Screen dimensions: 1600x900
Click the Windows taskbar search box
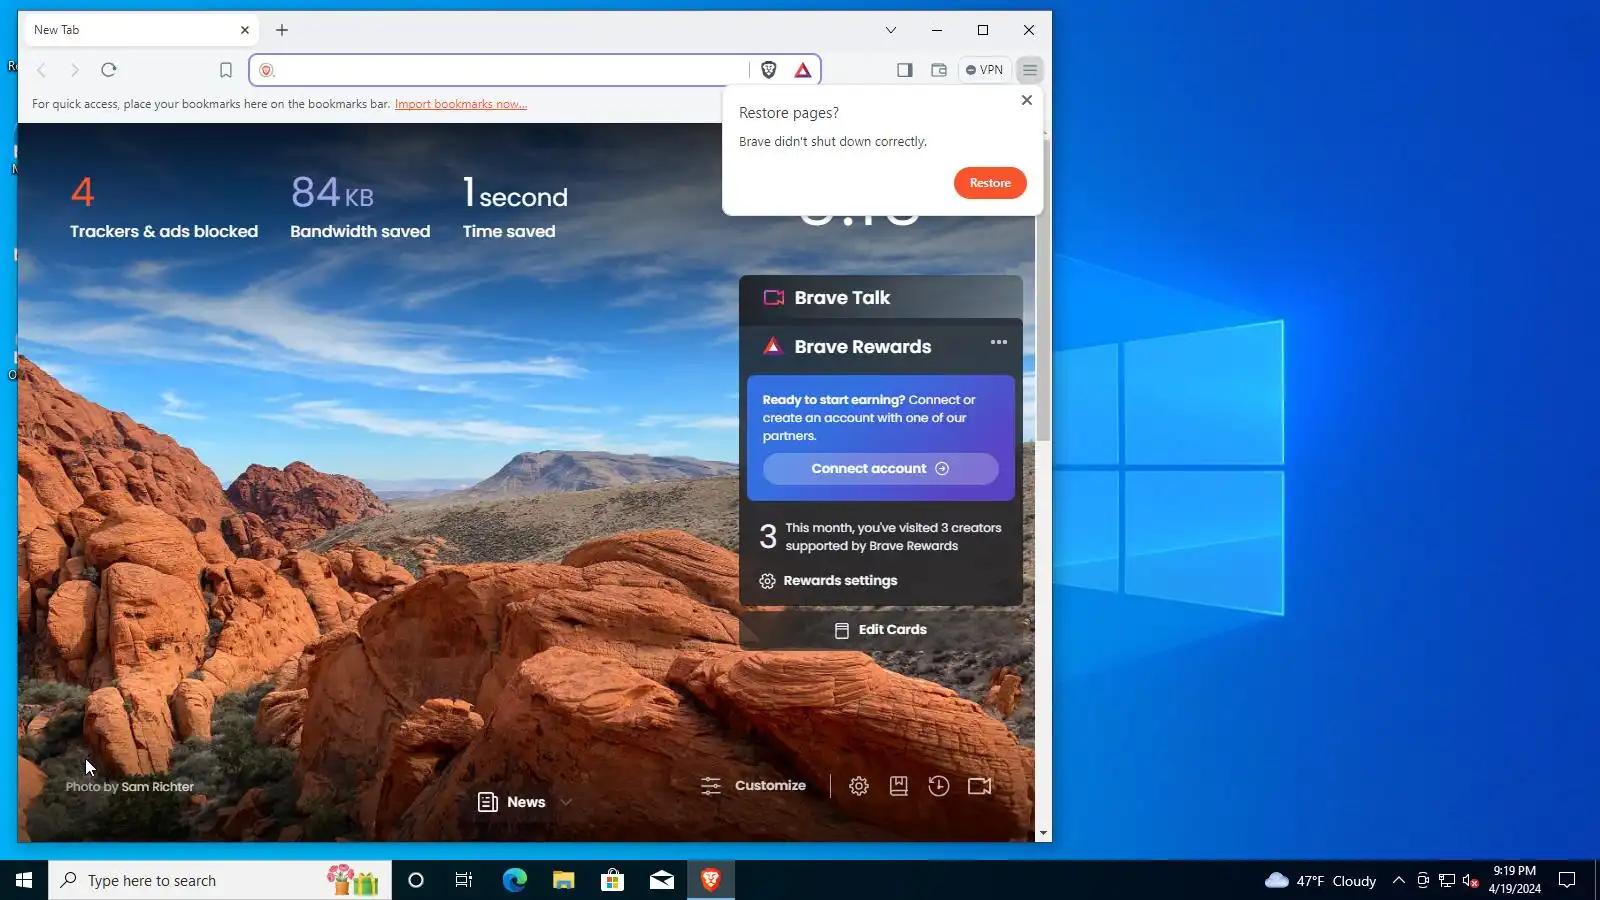pyautogui.click(x=220, y=880)
